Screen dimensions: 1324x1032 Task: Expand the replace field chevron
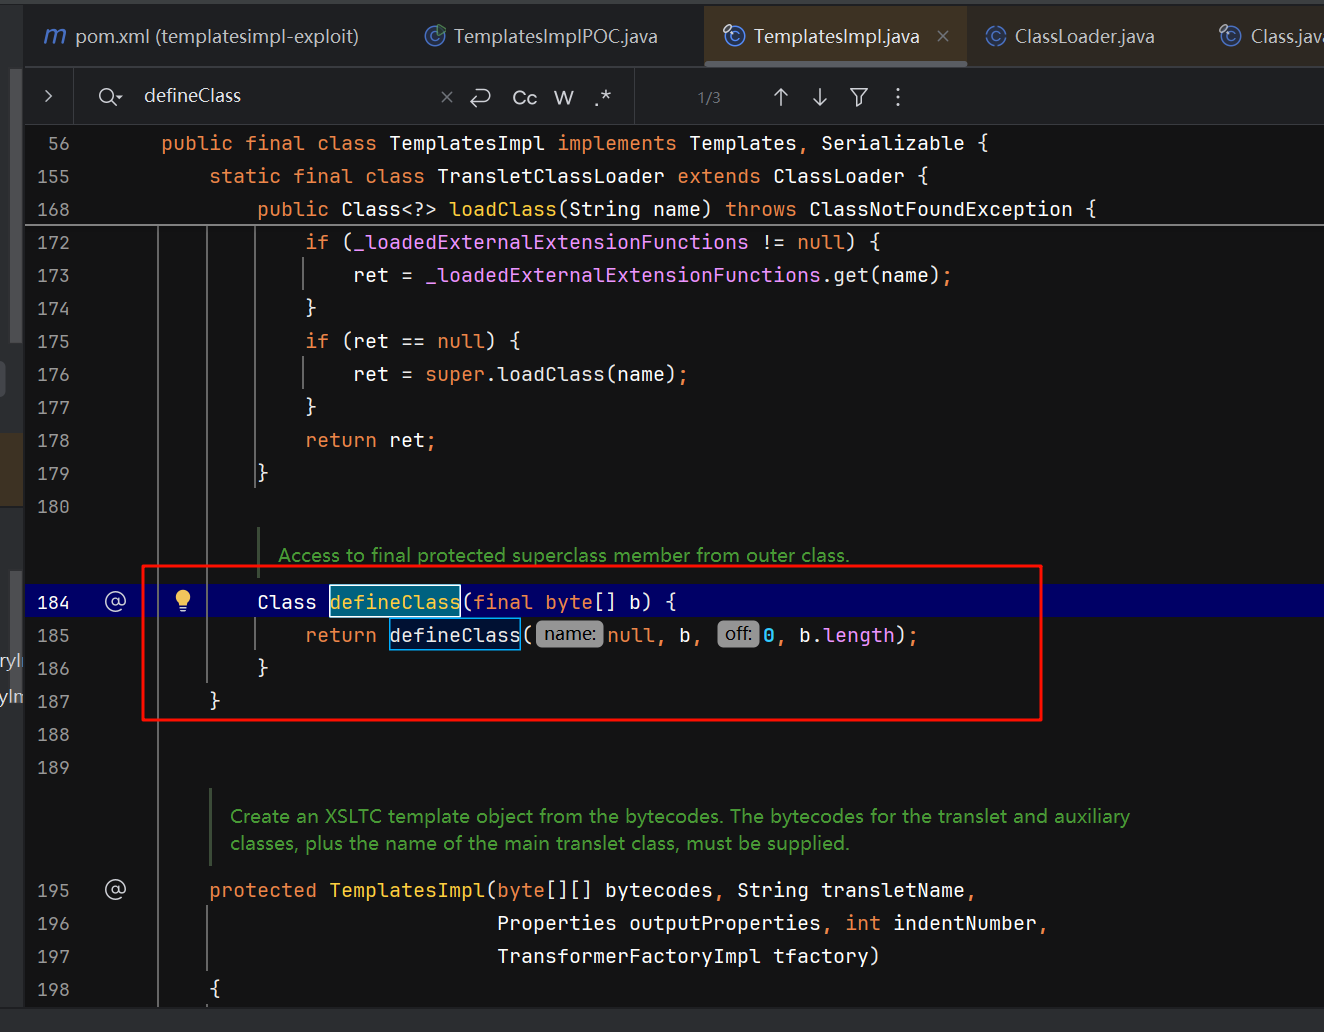(48, 96)
